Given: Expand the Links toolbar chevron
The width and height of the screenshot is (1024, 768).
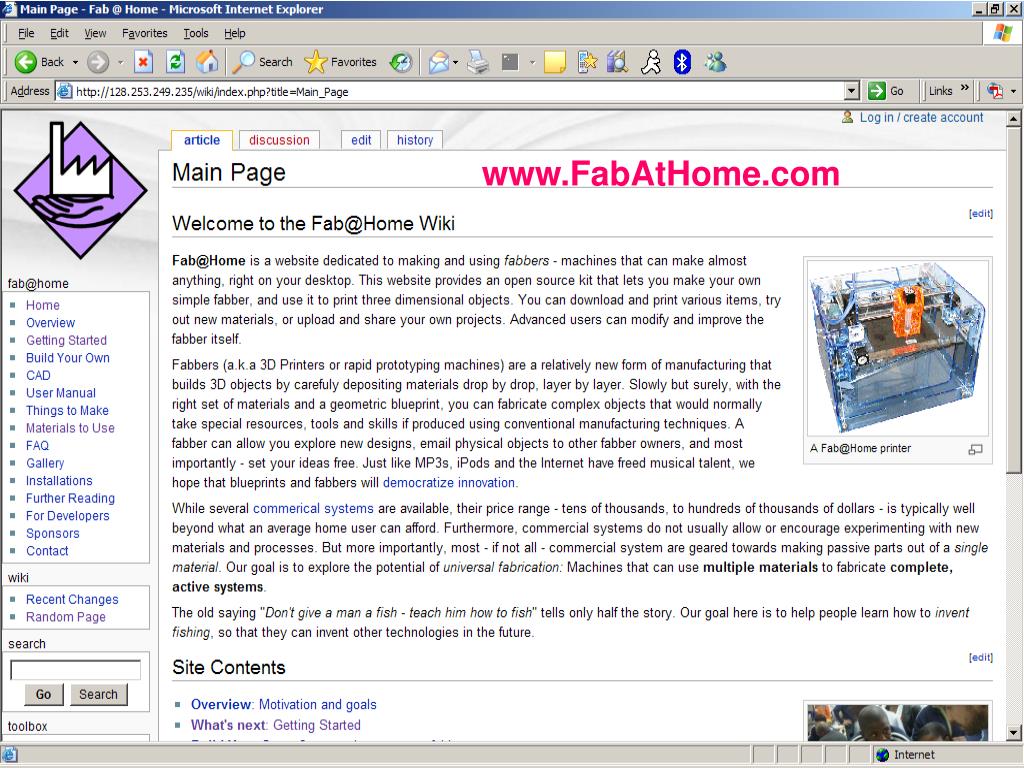Looking at the screenshot, I should click(x=965, y=88).
